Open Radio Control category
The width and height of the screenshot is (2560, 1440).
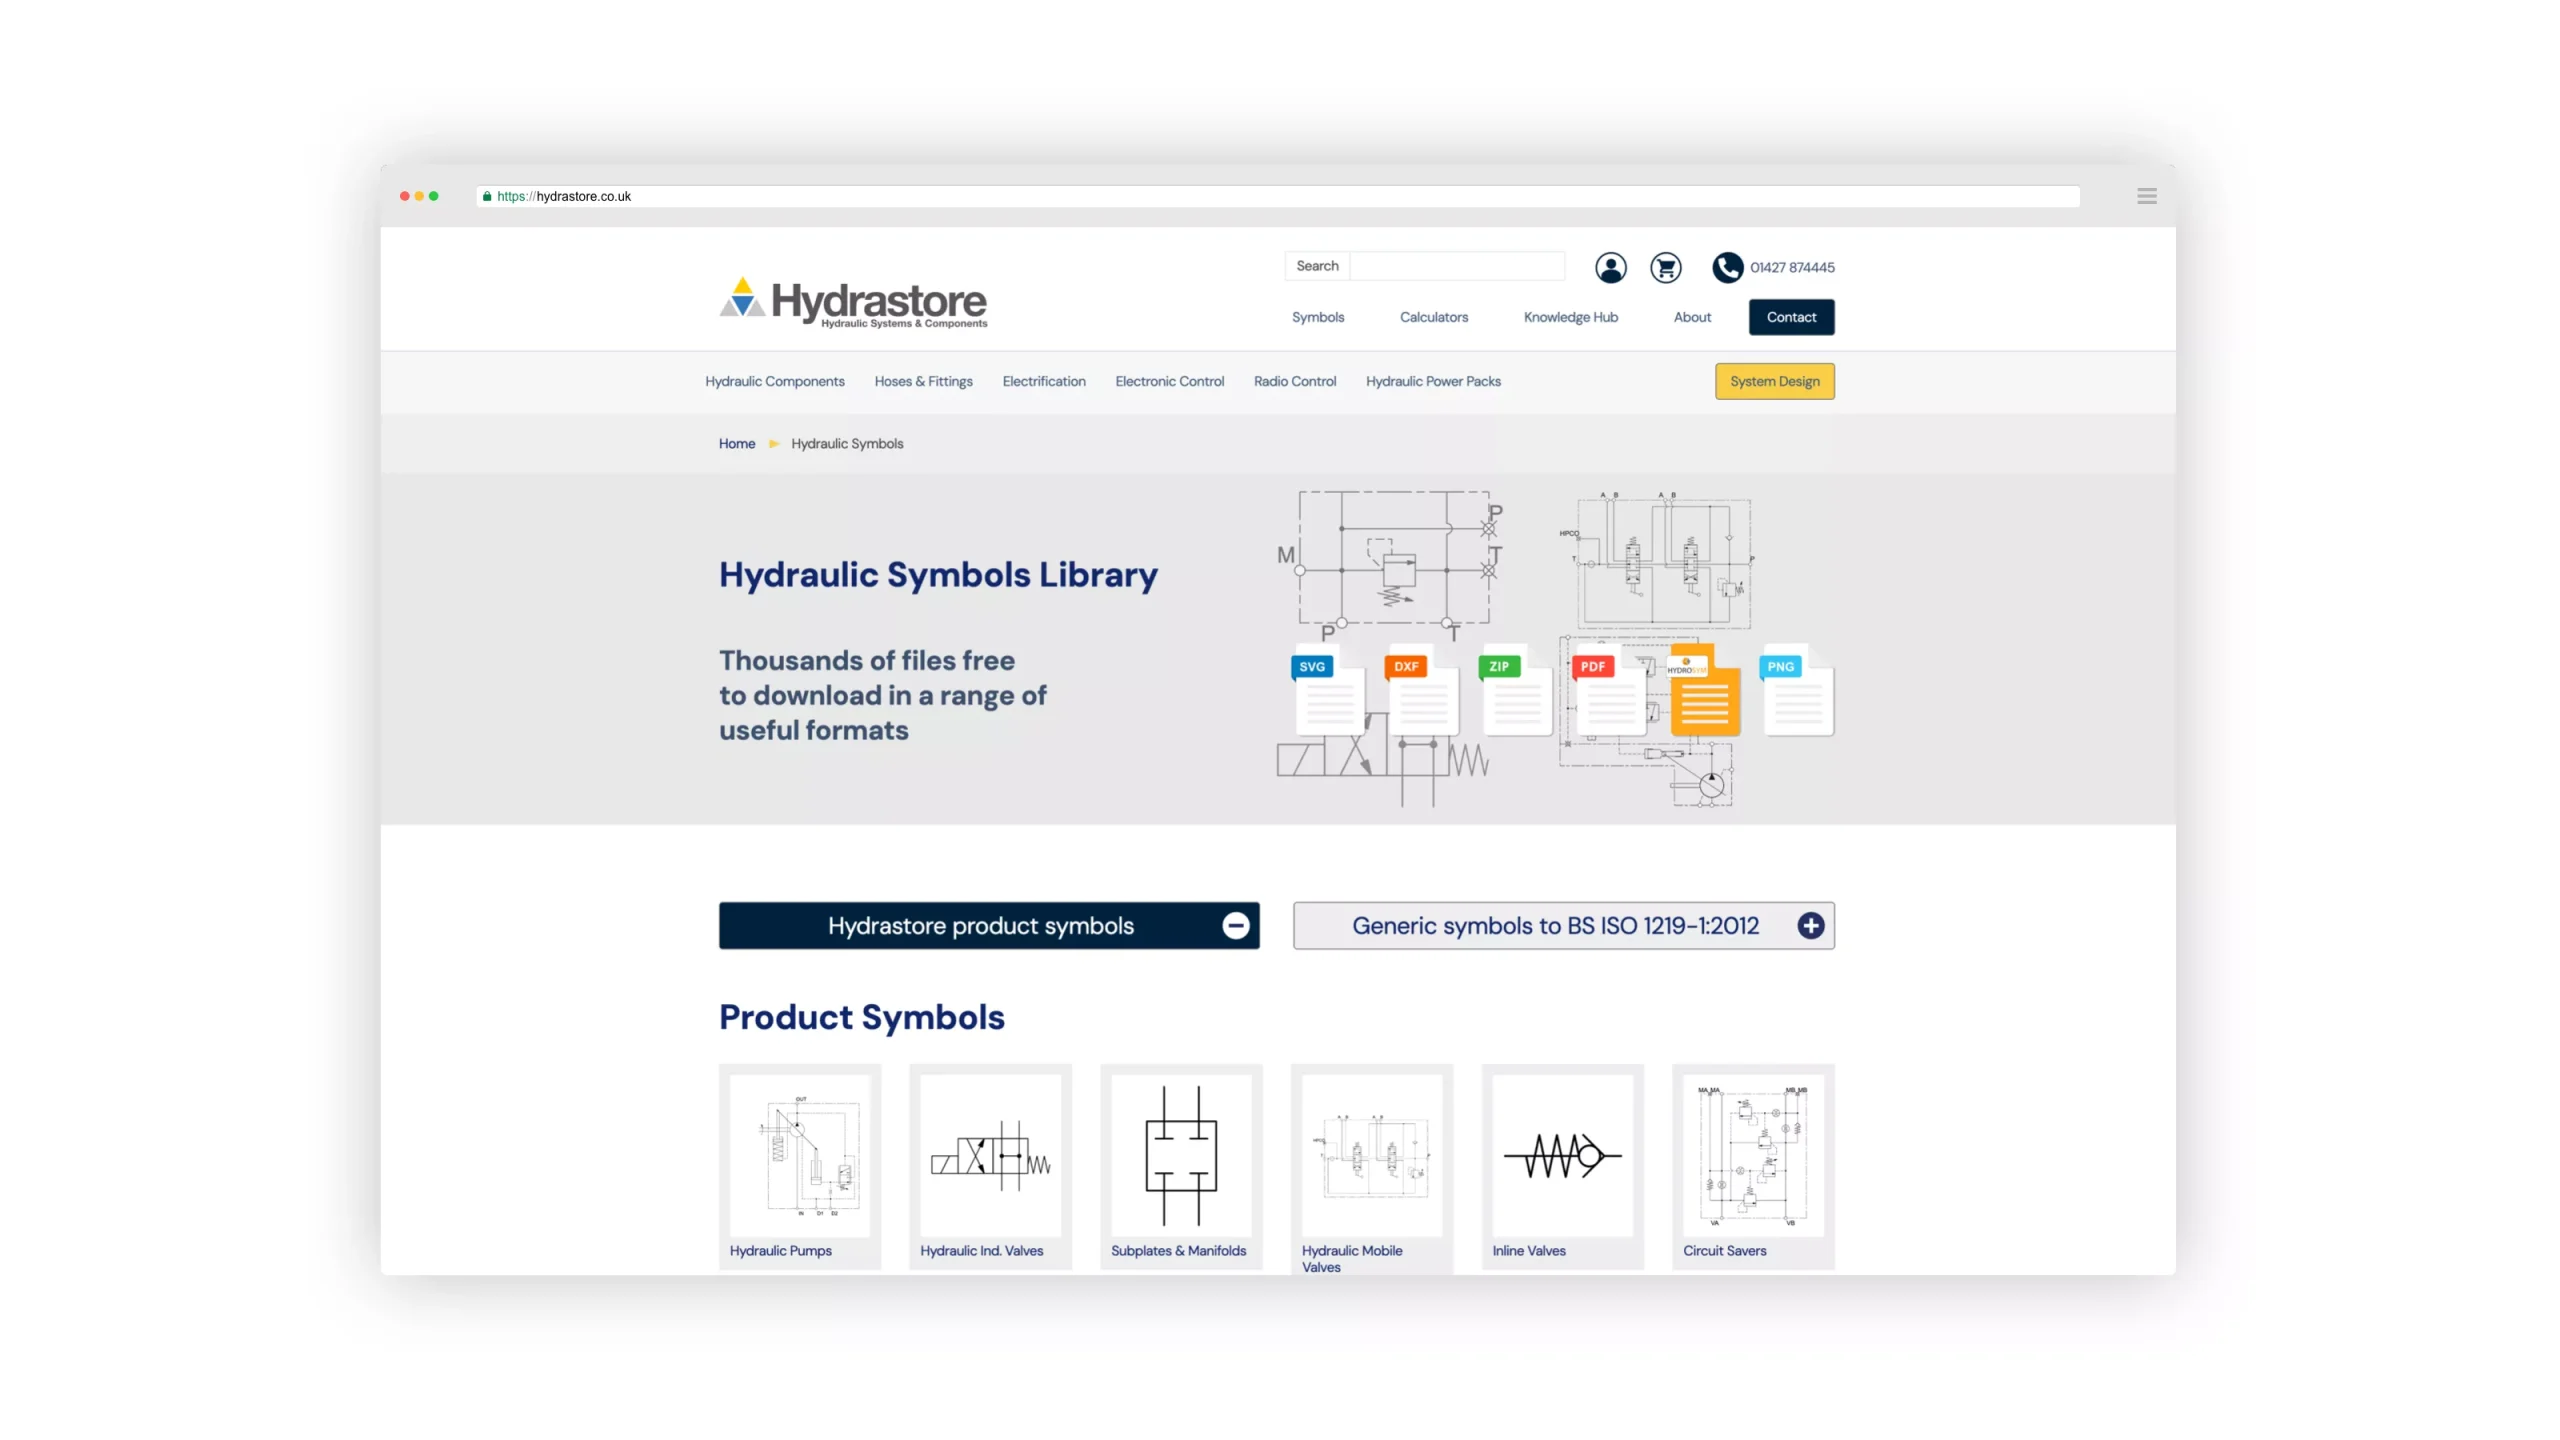(1294, 381)
